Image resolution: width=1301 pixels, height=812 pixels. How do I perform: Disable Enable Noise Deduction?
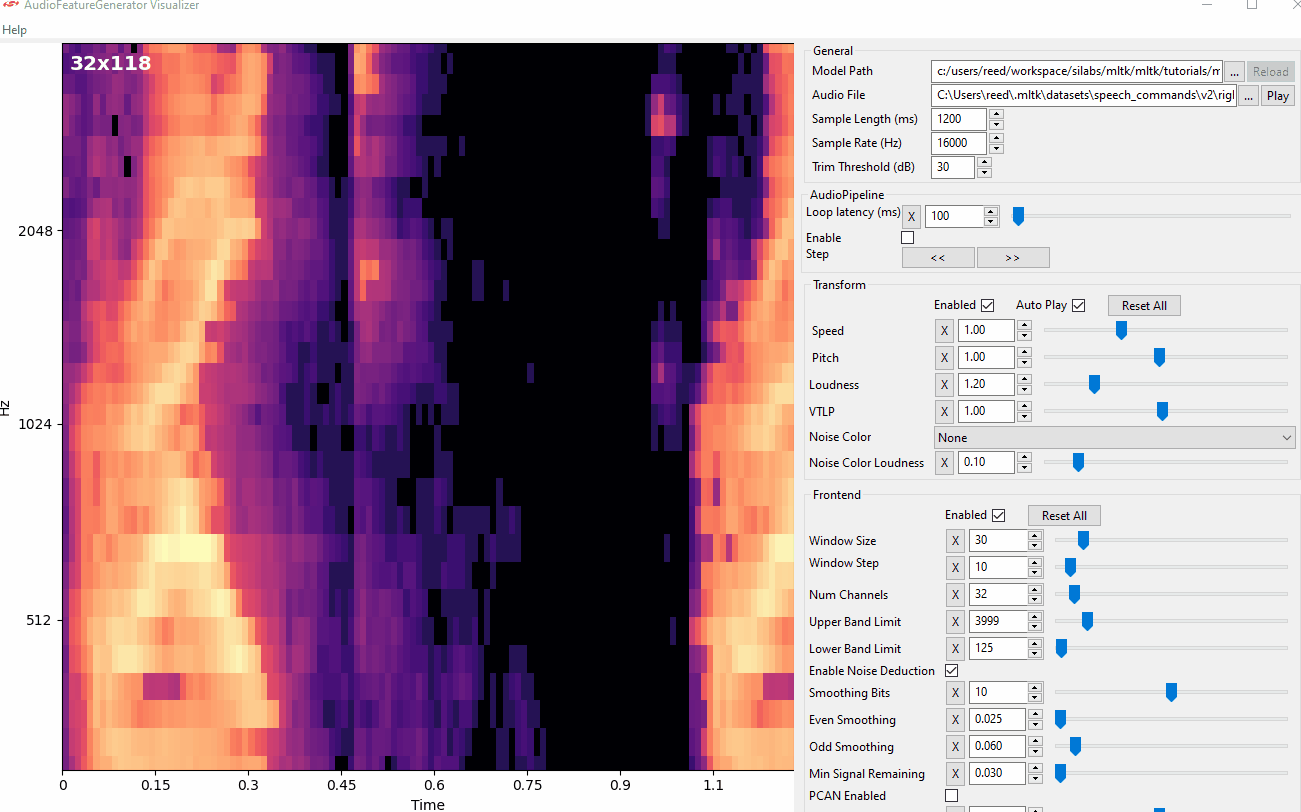pos(951,670)
